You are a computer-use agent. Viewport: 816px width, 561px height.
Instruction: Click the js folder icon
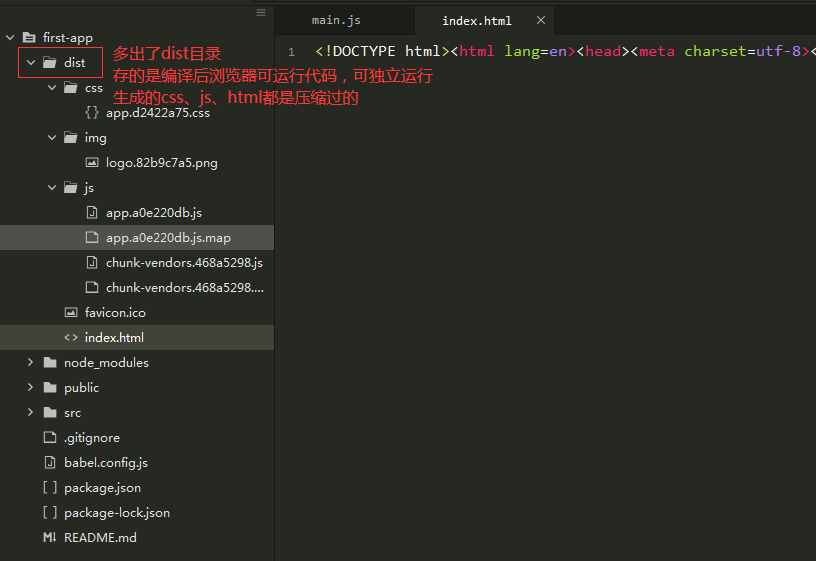[x=71, y=187]
